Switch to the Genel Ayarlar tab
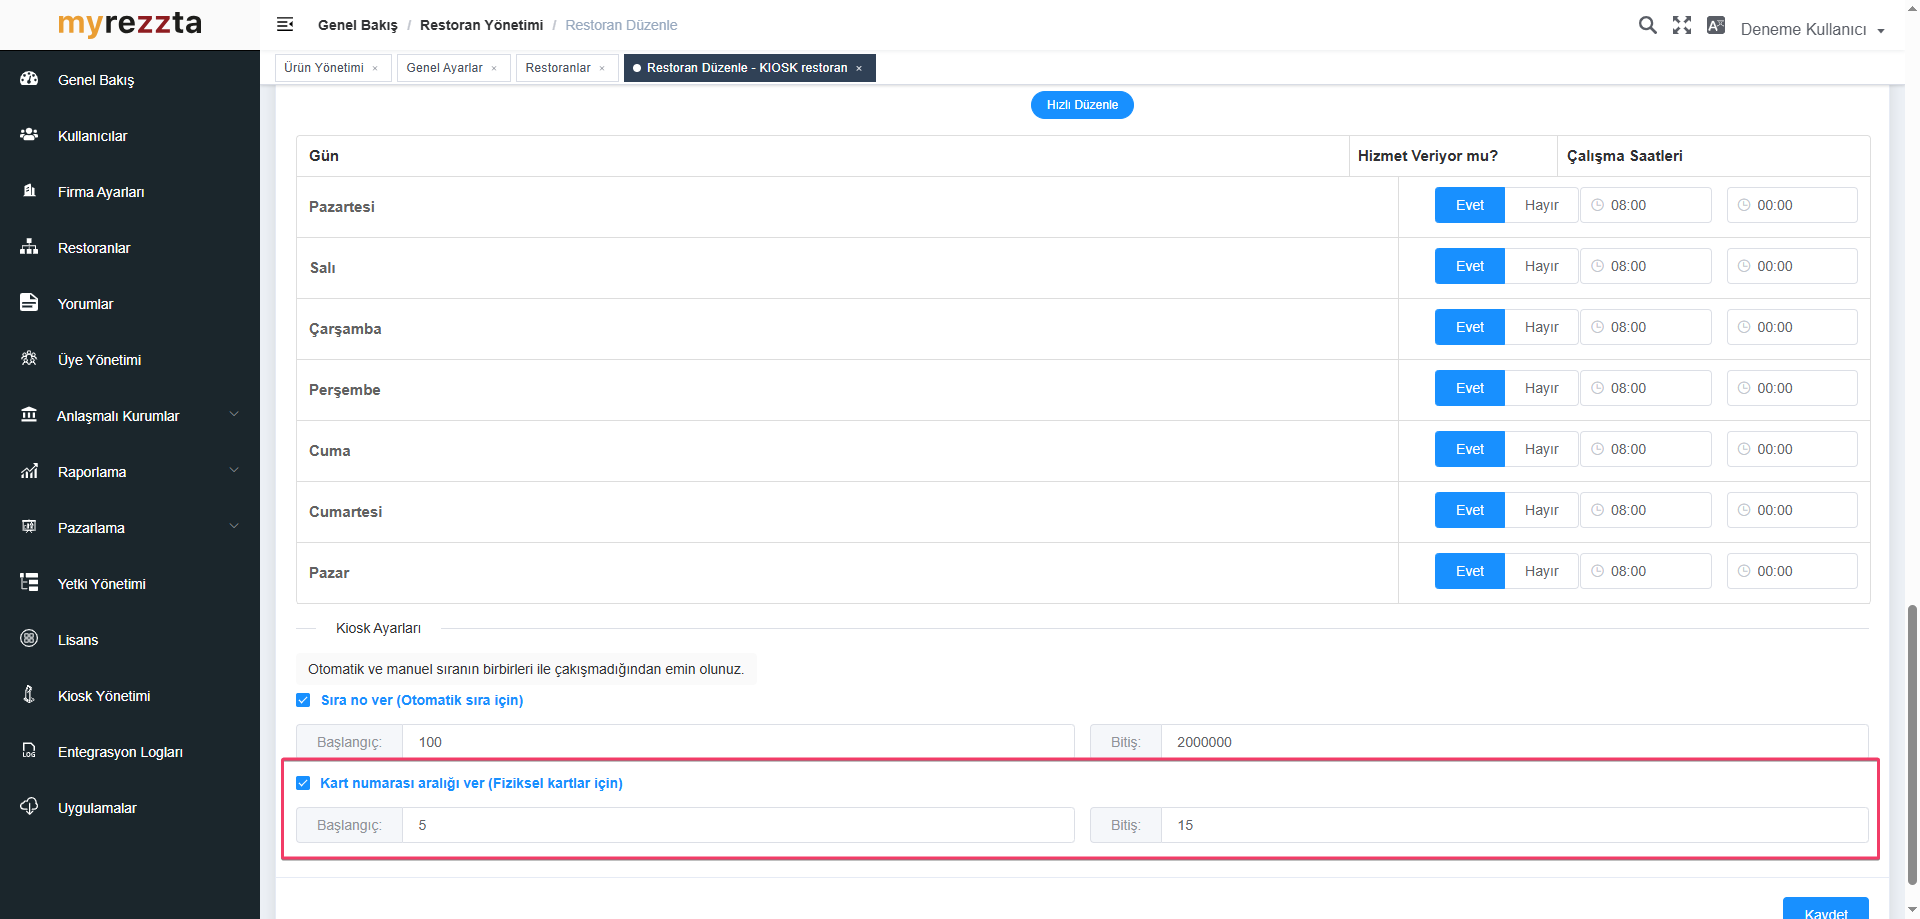The width and height of the screenshot is (1920, 919). click(444, 68)
